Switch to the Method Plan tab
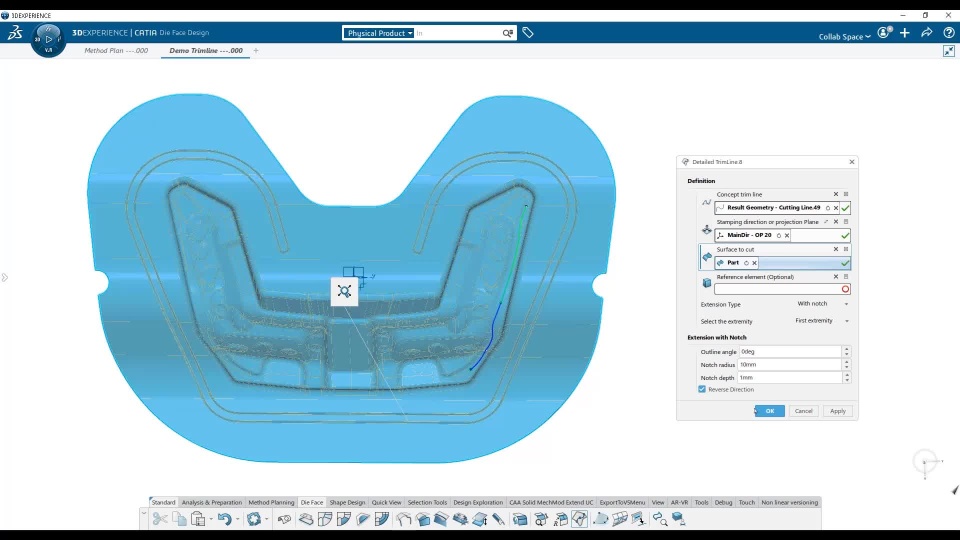The image size is (960, 540). (x=116, y=51)
